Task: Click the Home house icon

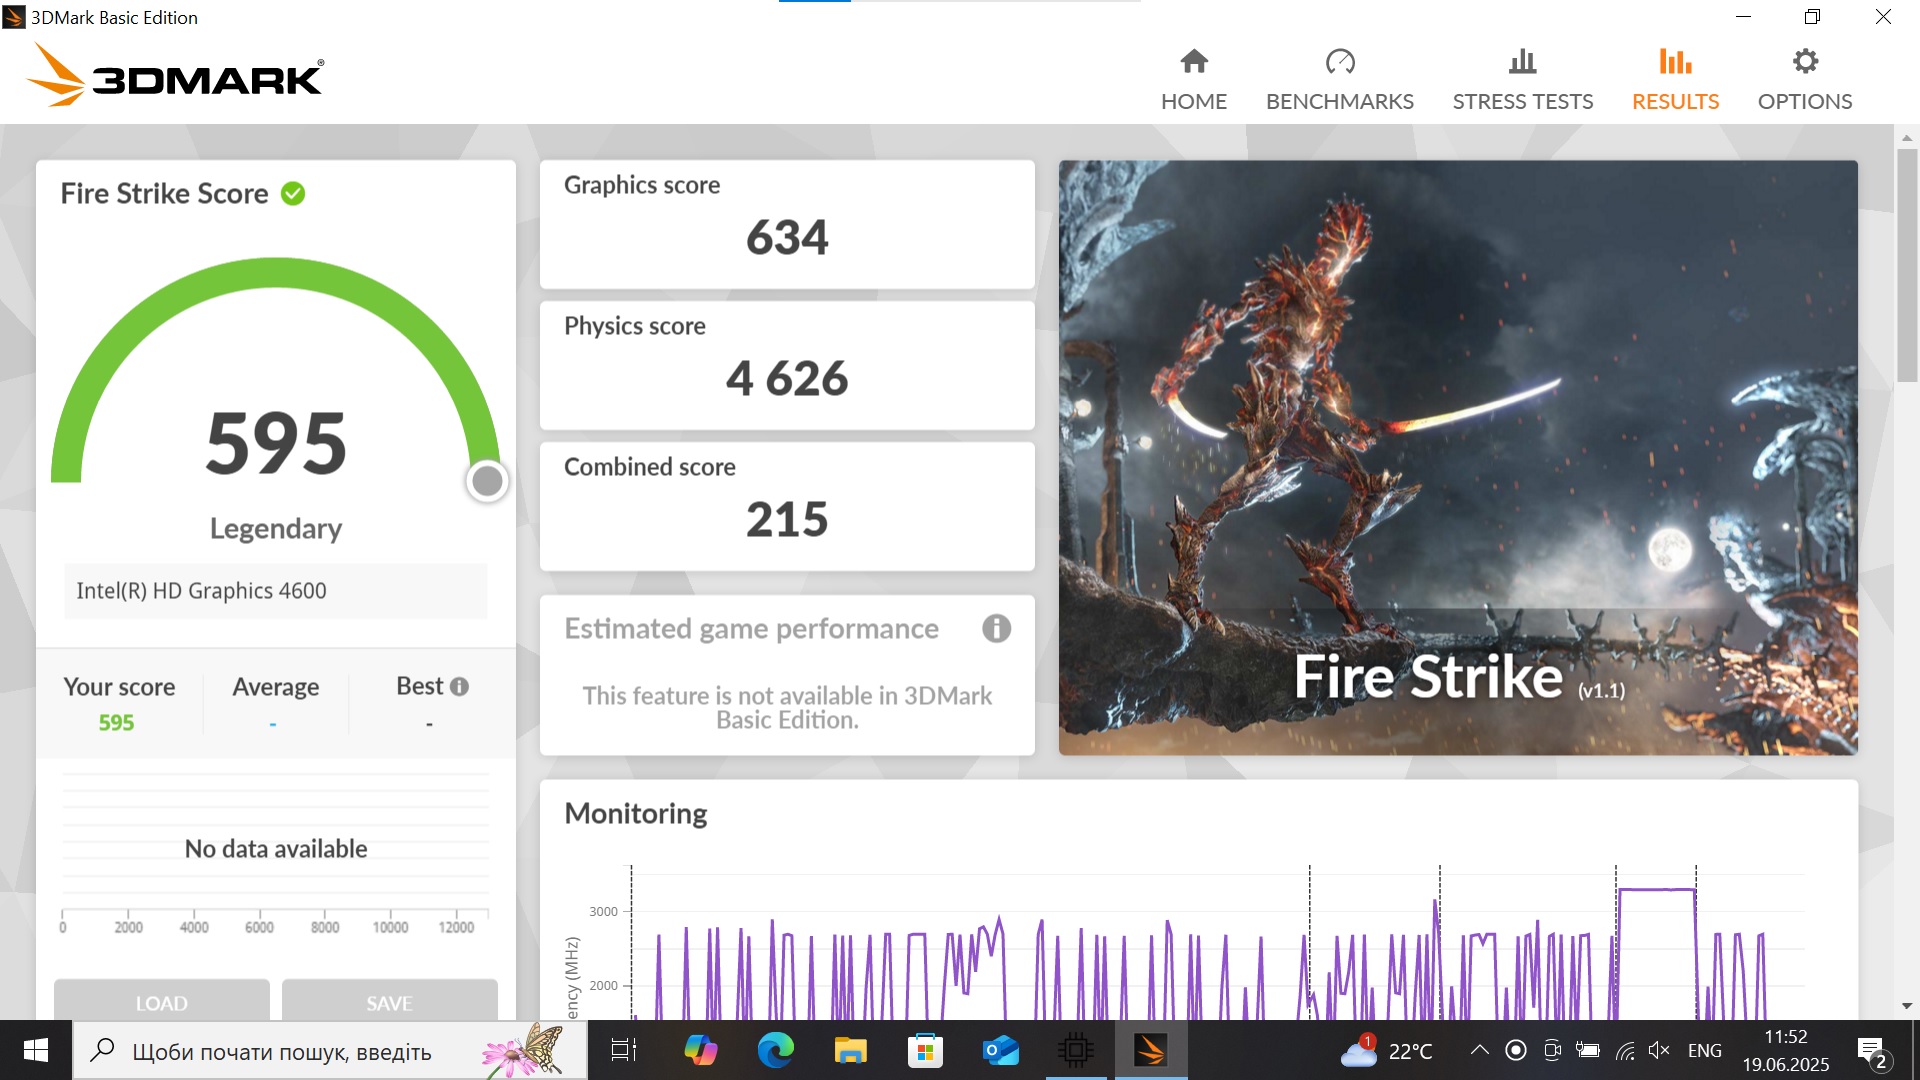Action: point(1194,62)
